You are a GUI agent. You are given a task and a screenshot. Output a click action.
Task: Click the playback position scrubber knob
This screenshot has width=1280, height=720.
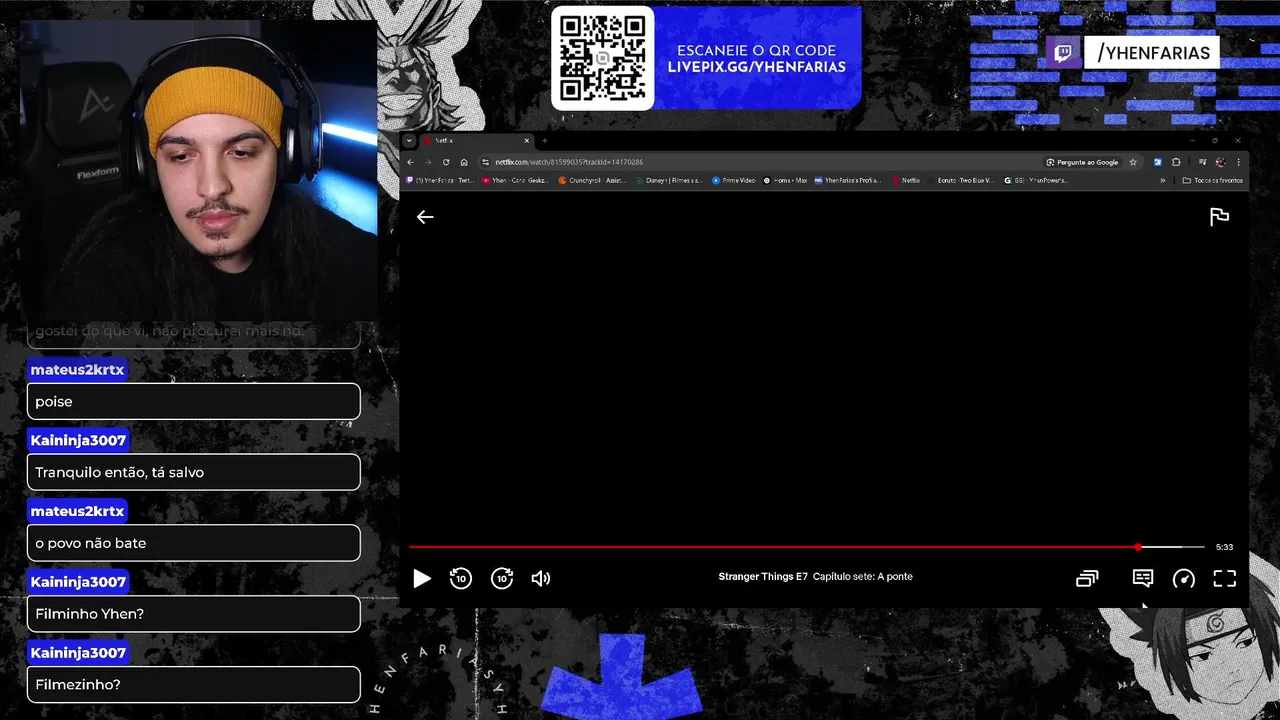pos(1138,547)
